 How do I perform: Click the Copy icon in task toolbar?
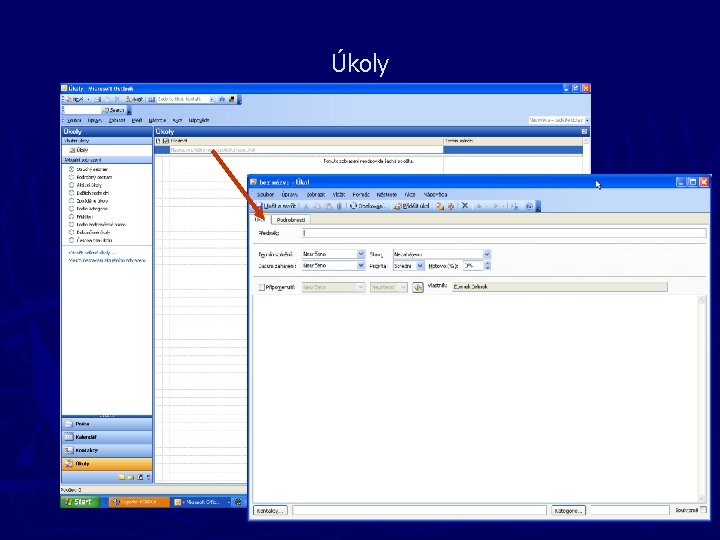point(317,206)
